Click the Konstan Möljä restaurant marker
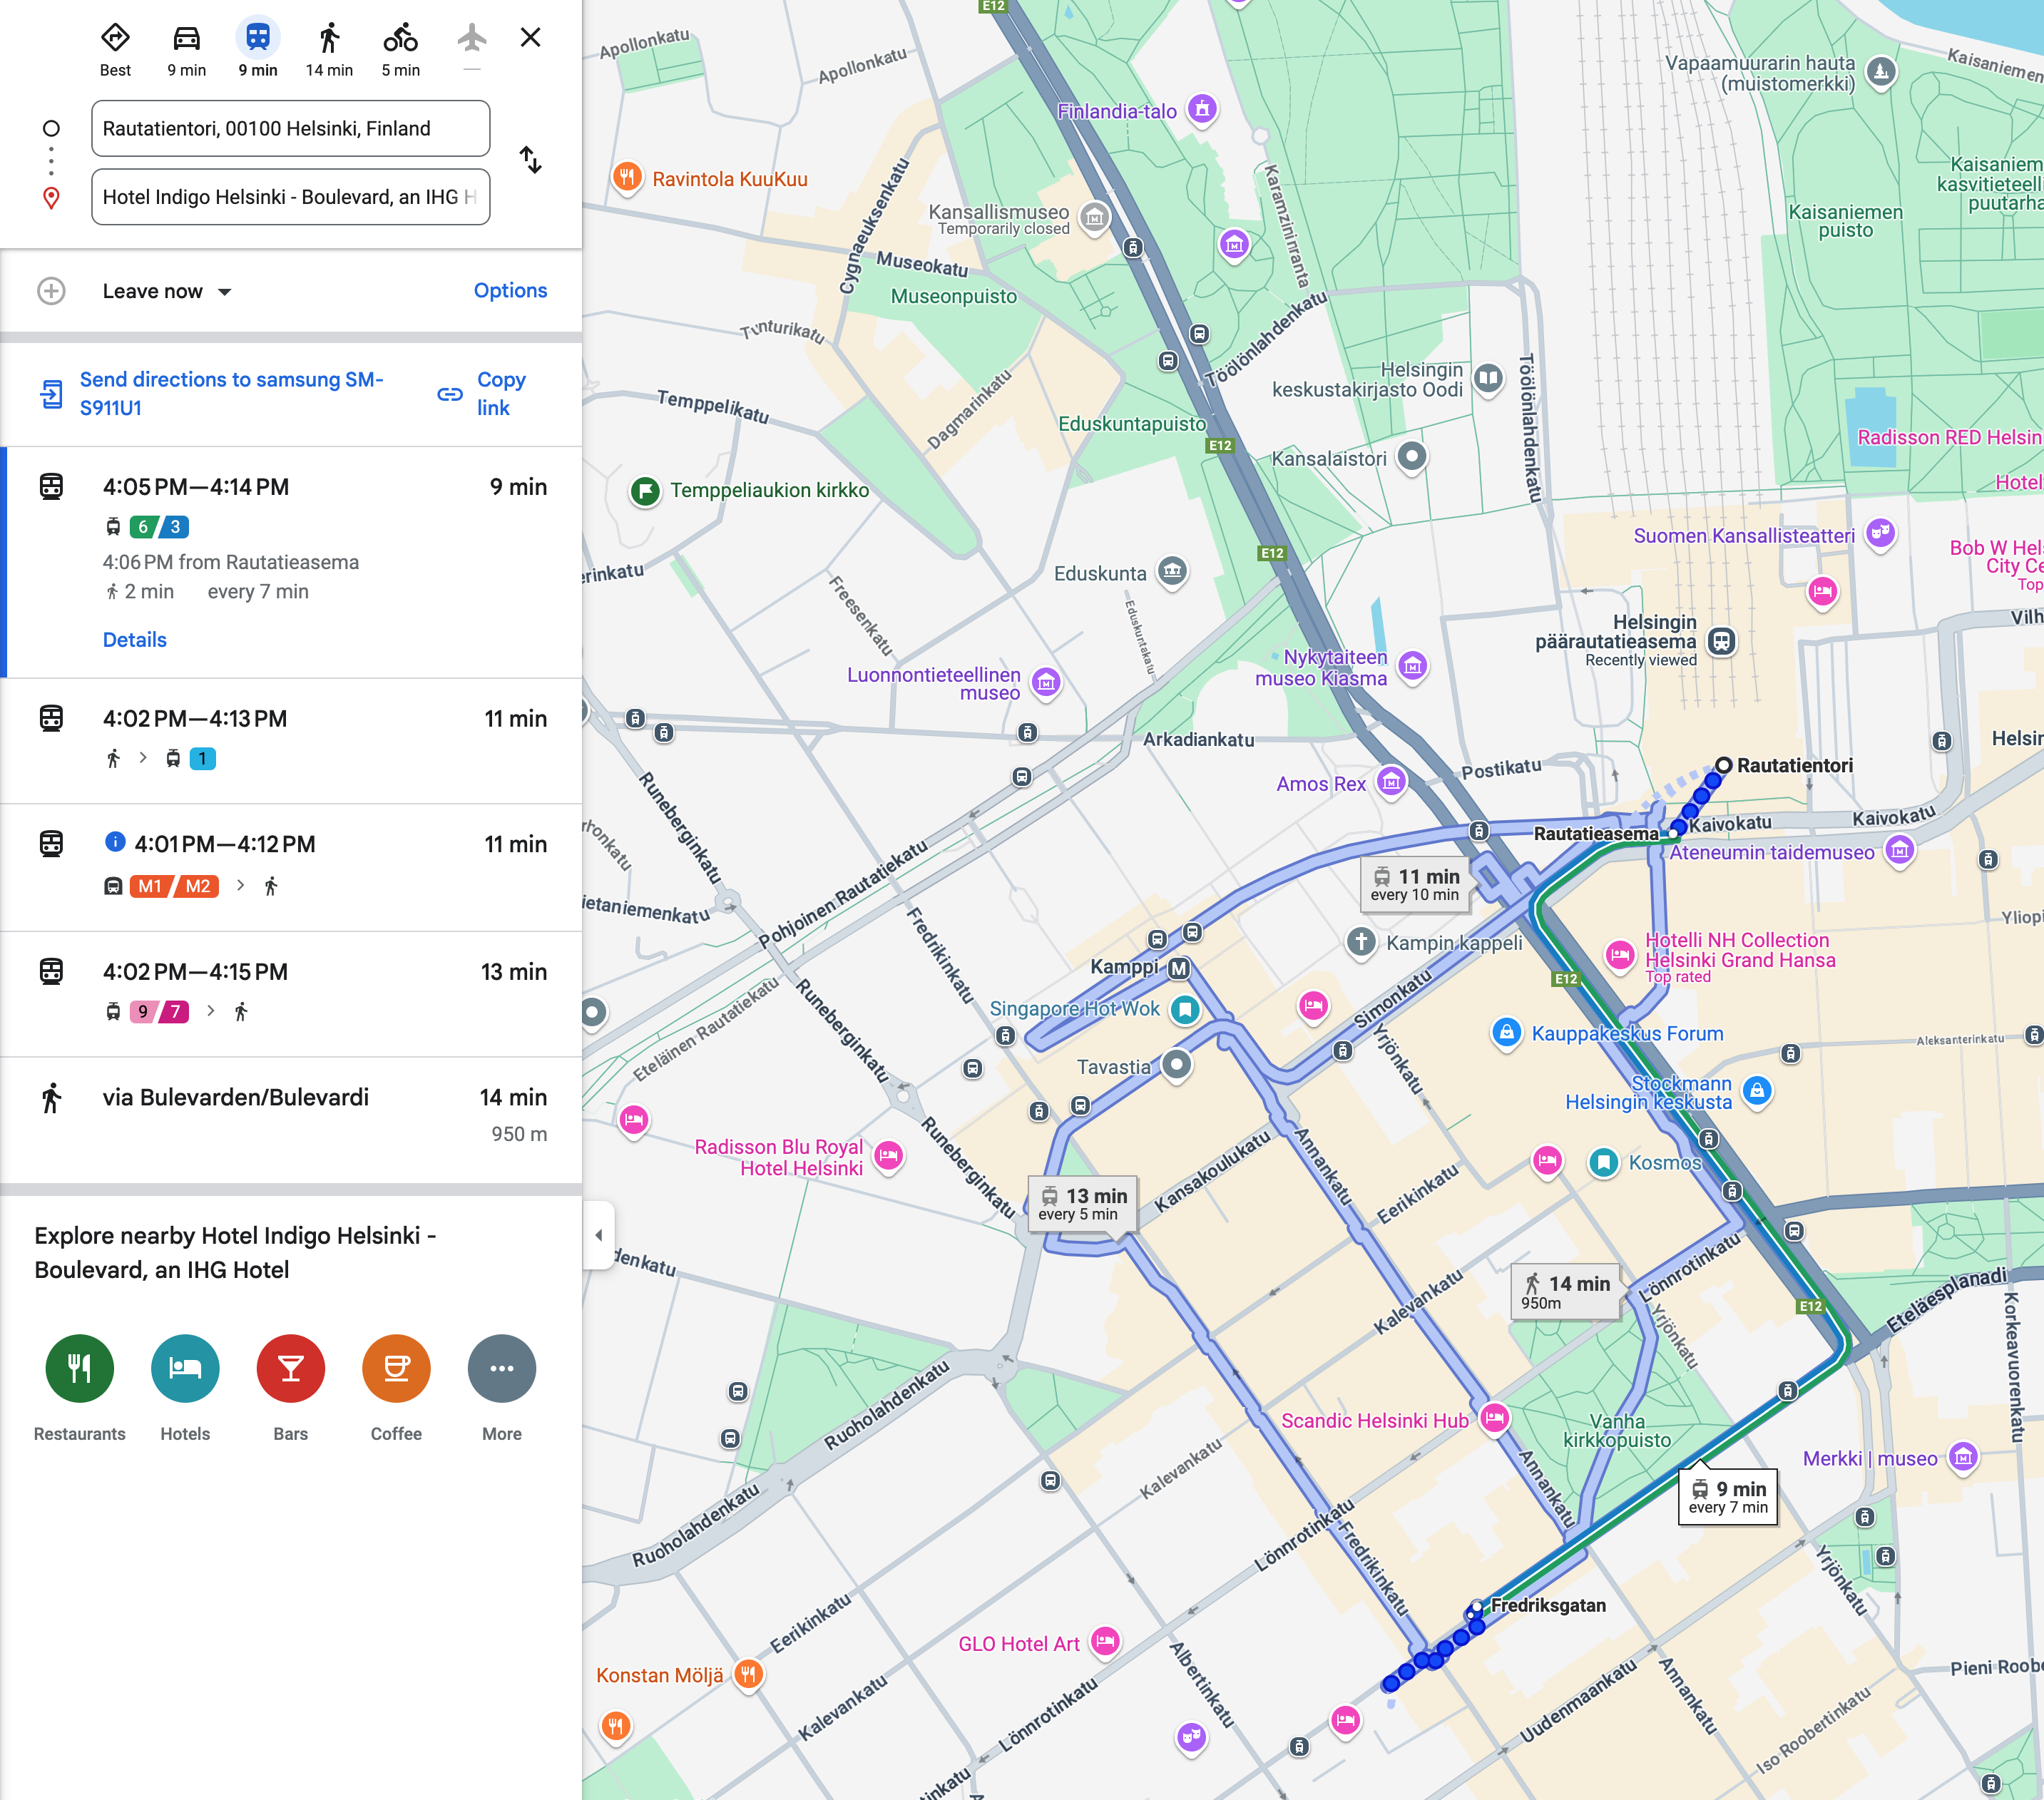Screen dimensions: 2044x1800 pos(748,1673)
